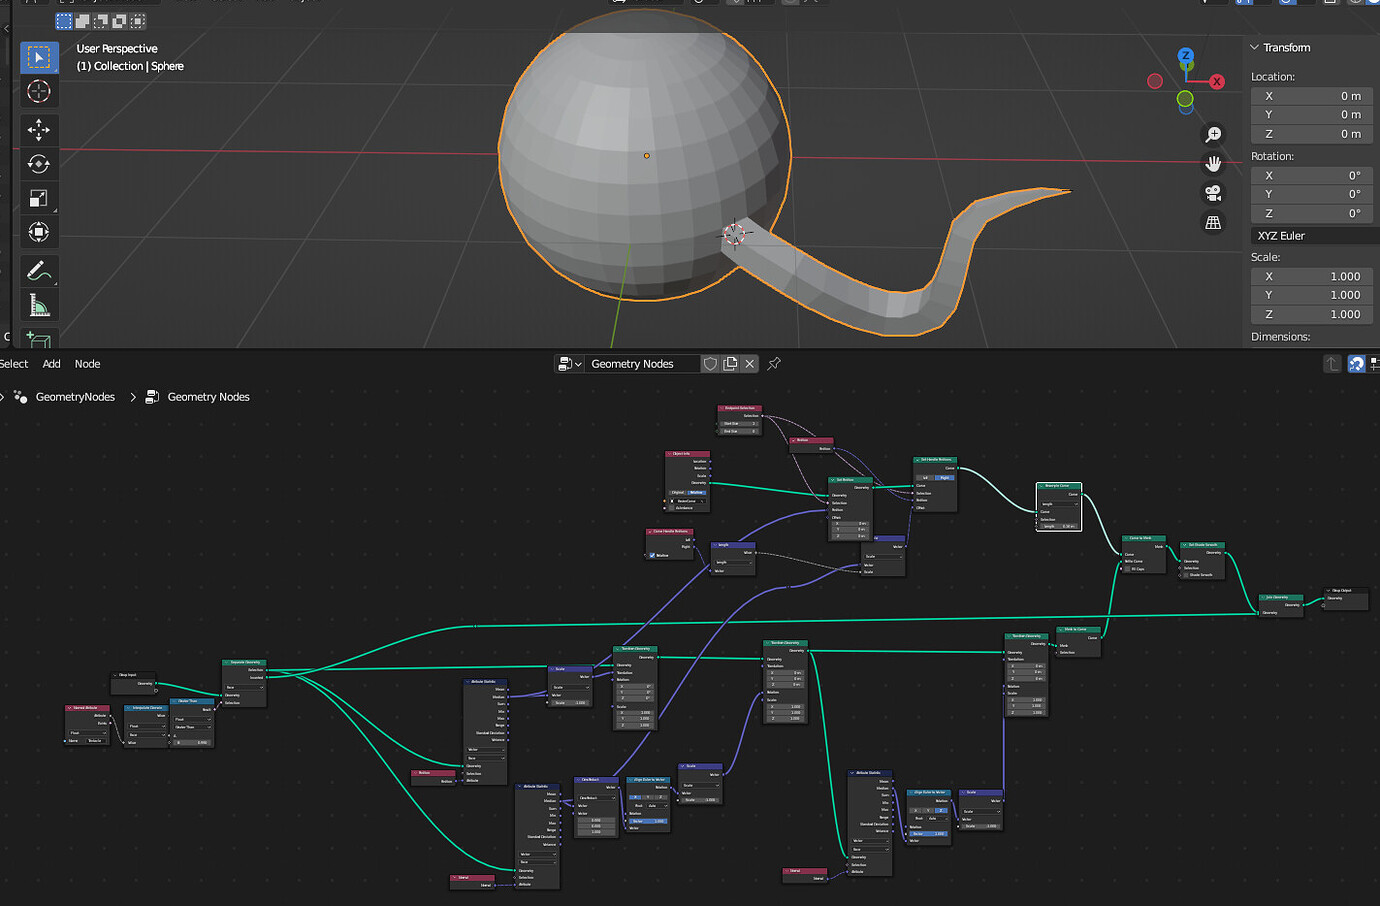Click the Original button on the Object Info node

coord(677,492)
